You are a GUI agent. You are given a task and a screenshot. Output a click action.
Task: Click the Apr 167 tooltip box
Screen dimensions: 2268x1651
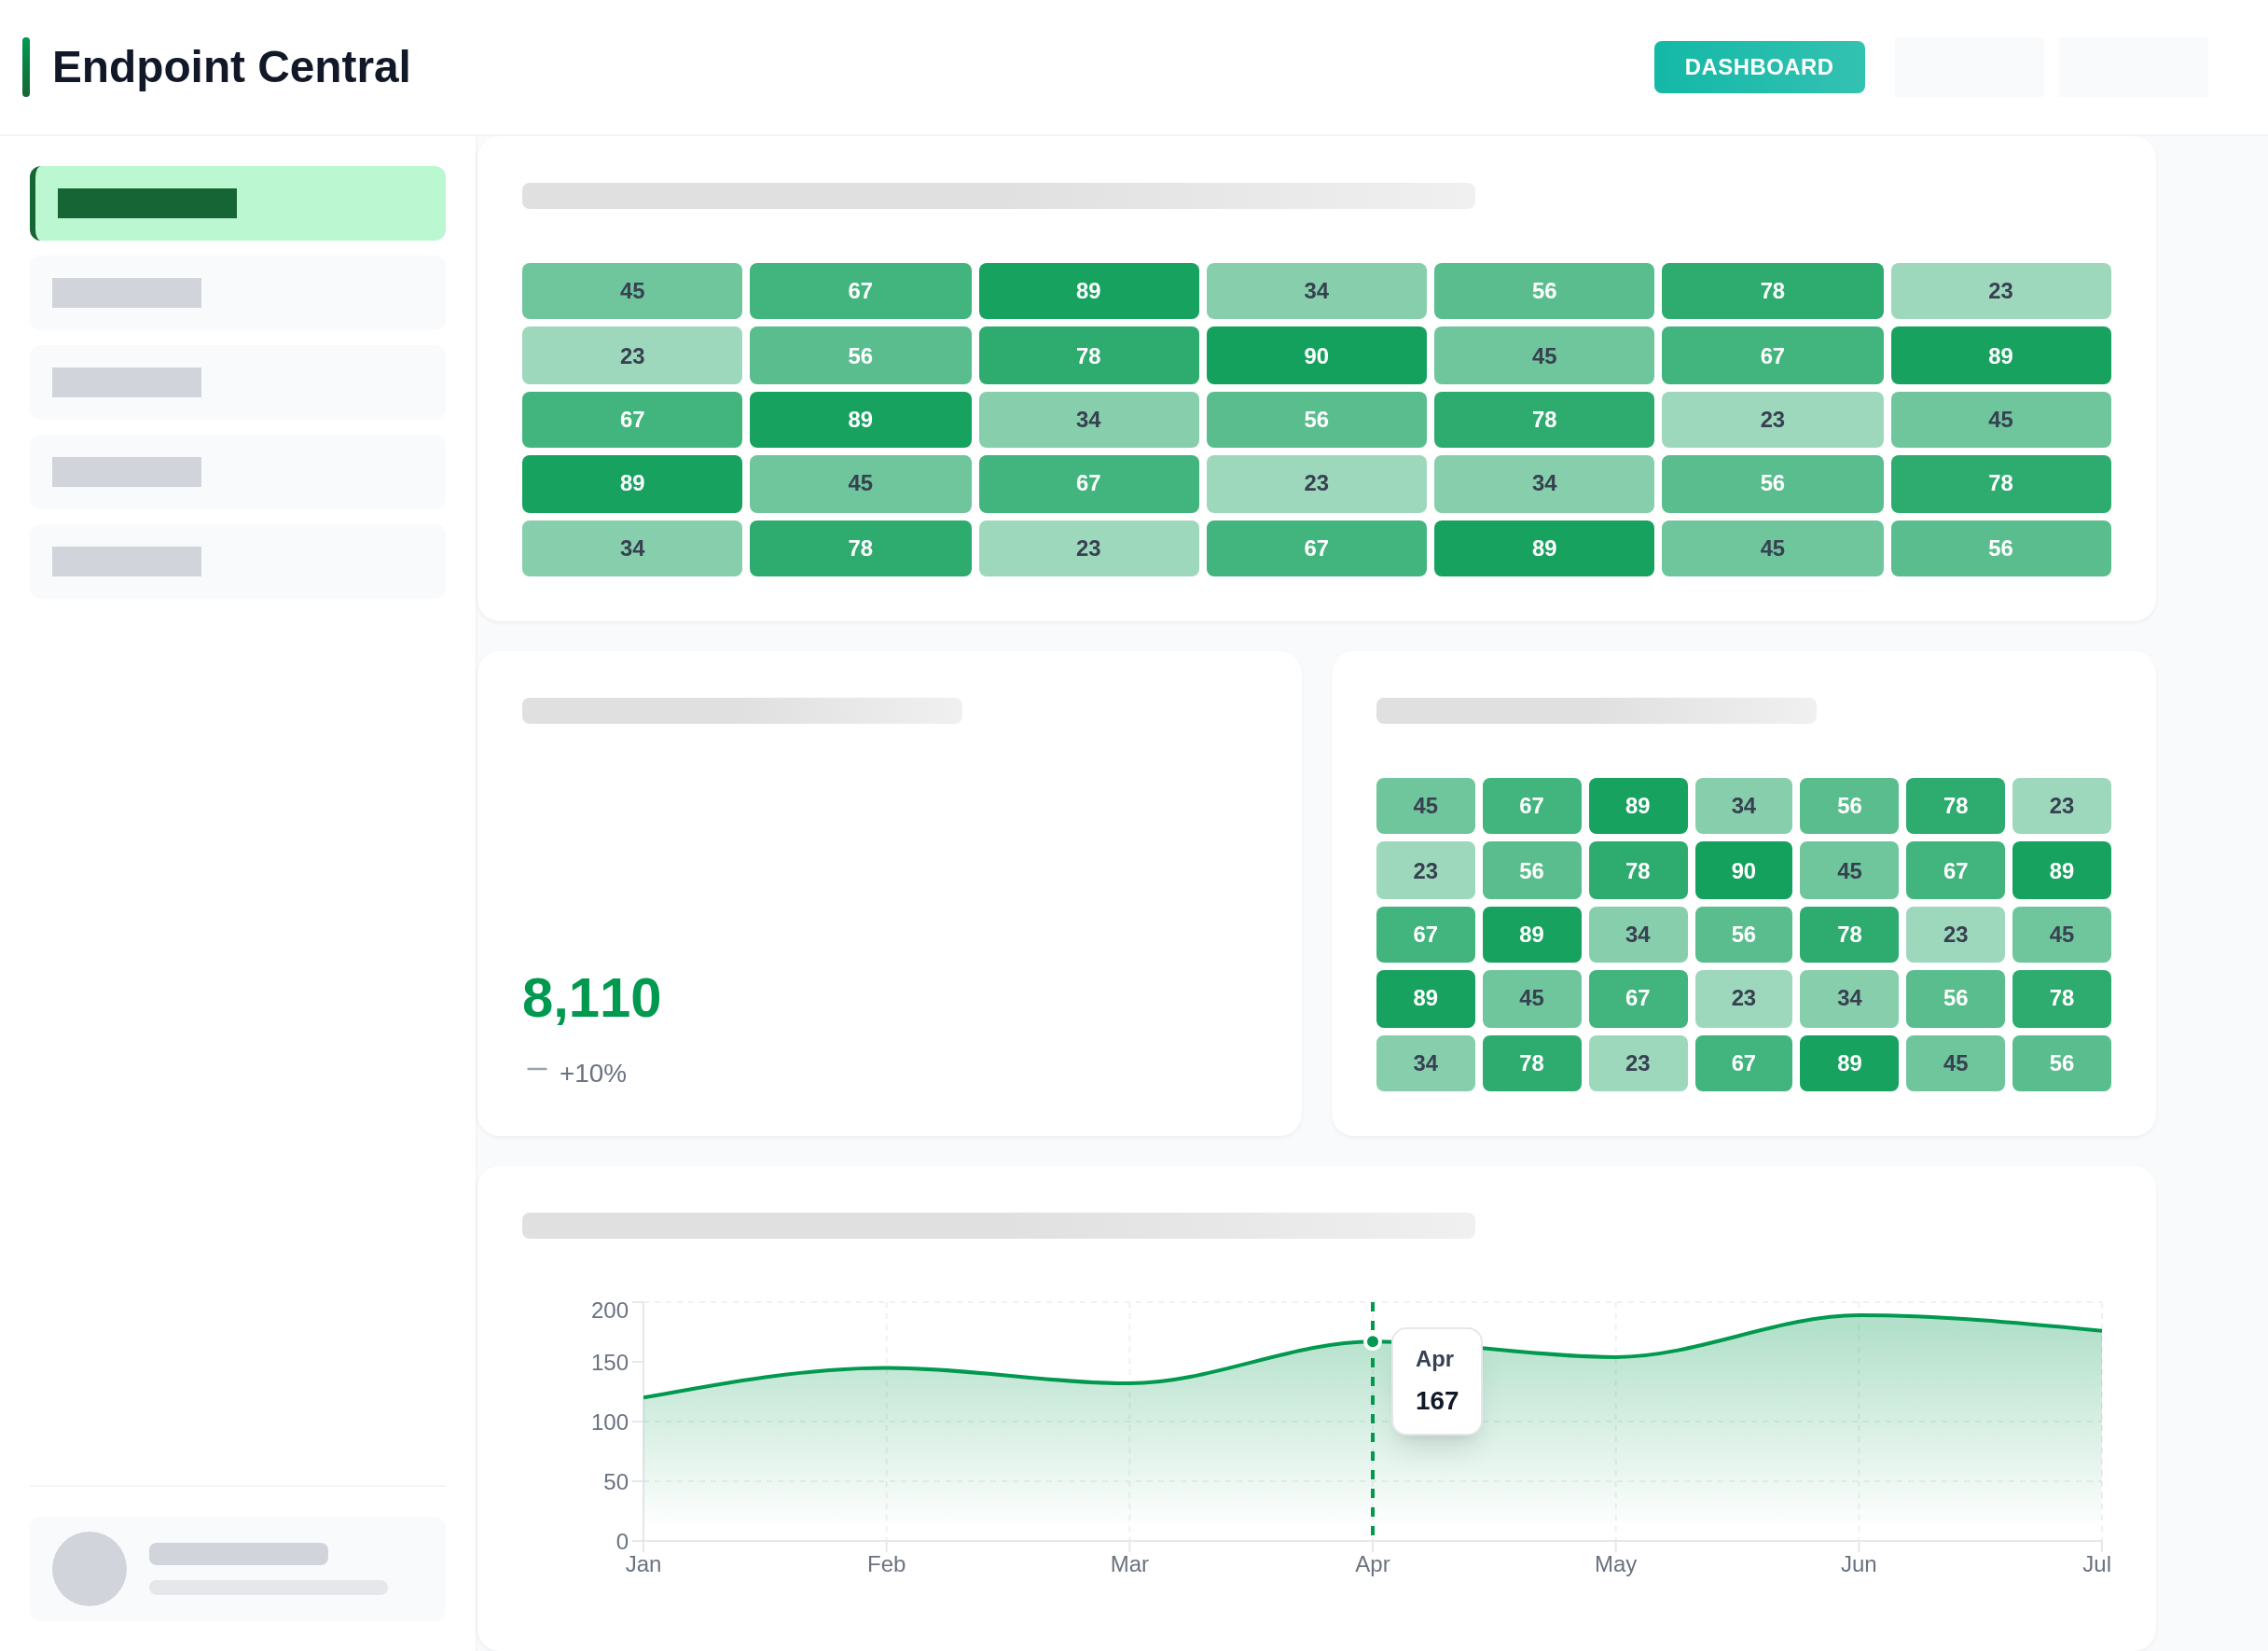[x=1436, y=1381]
